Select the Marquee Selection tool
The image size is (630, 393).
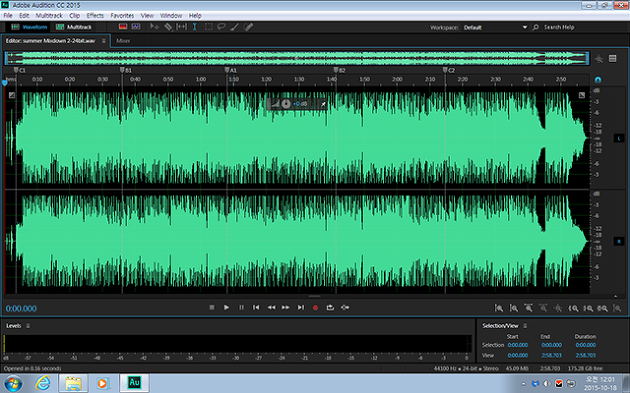[208, 27]
